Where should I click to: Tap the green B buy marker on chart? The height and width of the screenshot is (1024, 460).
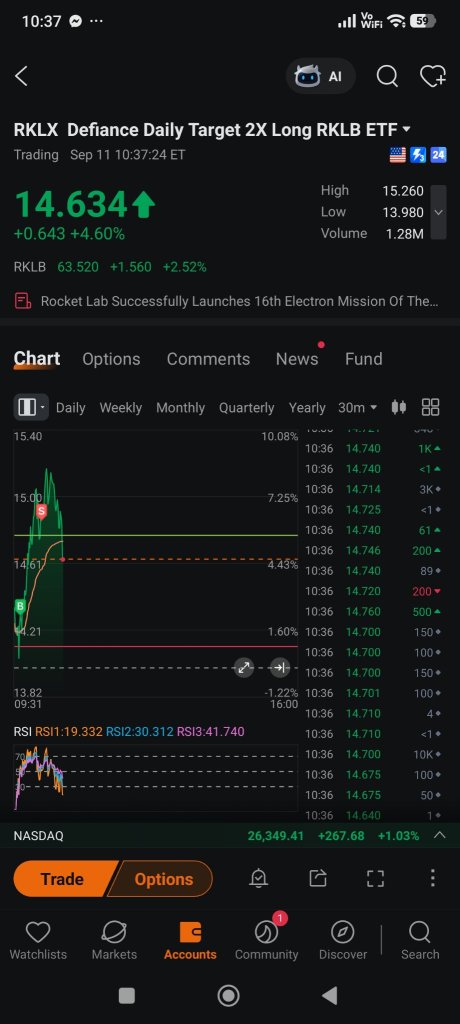[x=20, y=607]
